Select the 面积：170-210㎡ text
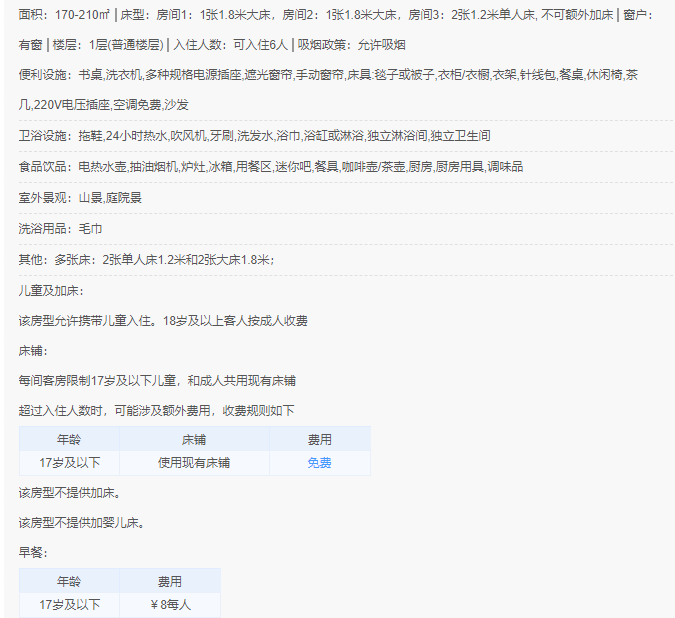 (64, 15)
